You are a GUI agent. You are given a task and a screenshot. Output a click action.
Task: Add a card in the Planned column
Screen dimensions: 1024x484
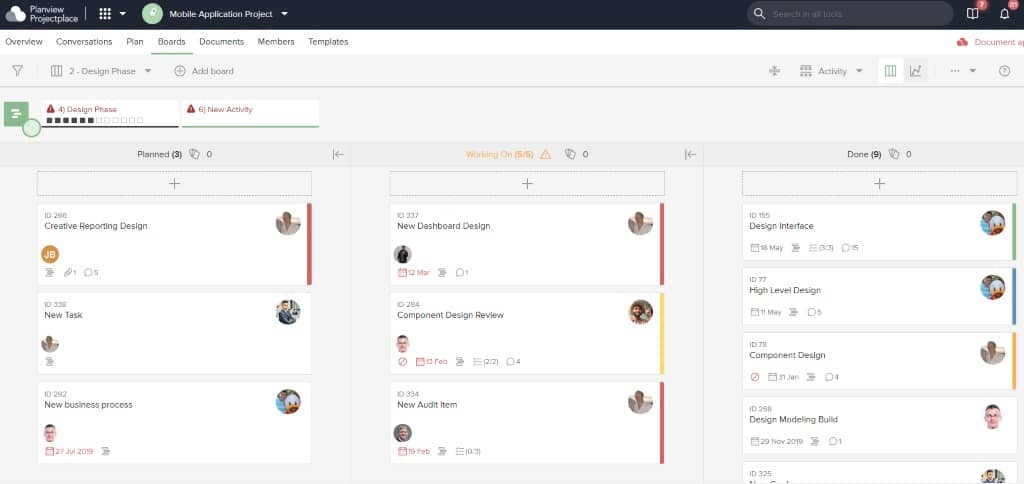coord(174,184)
